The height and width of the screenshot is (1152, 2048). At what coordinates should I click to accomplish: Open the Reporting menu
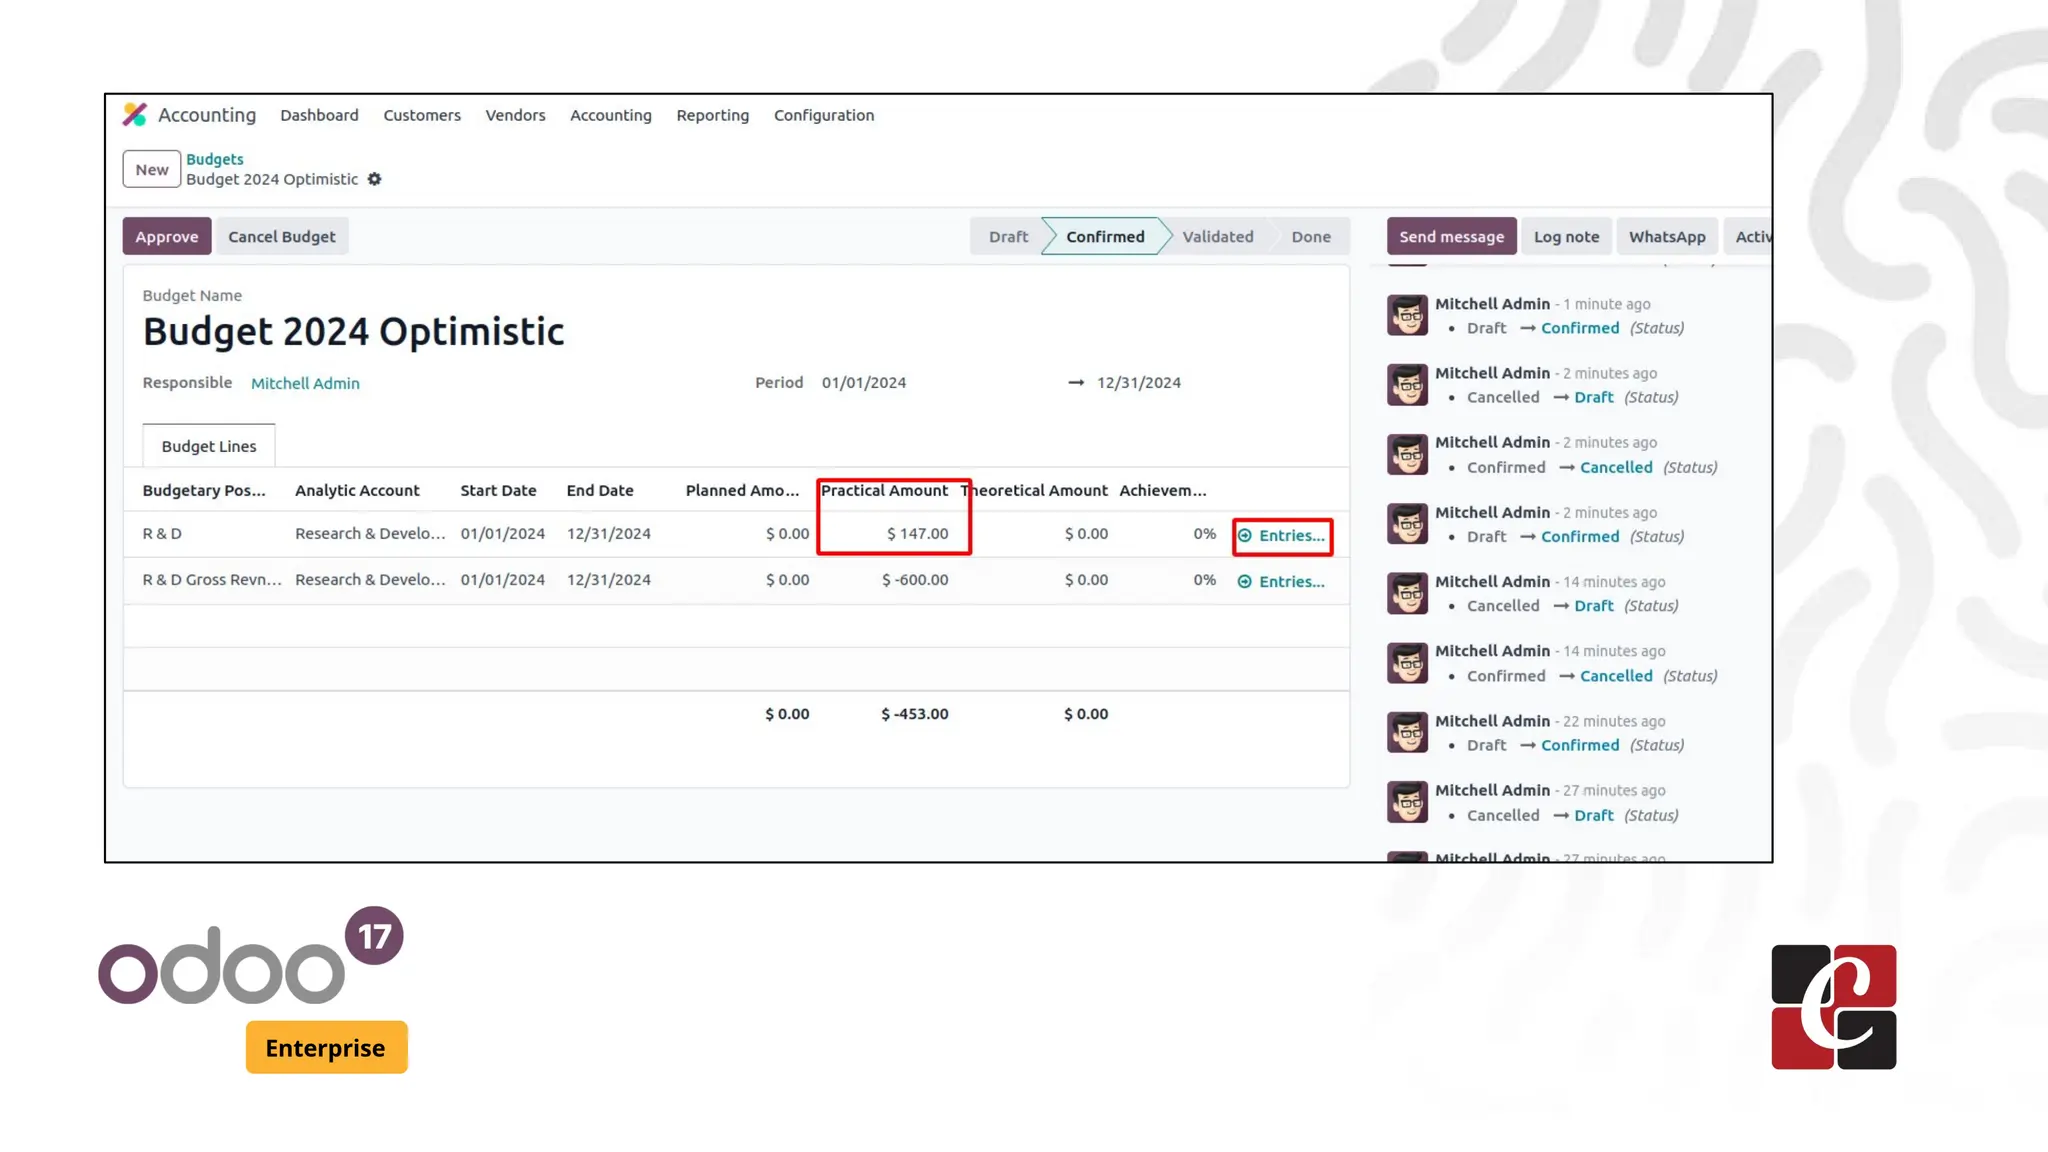click(x=712, y=115)
